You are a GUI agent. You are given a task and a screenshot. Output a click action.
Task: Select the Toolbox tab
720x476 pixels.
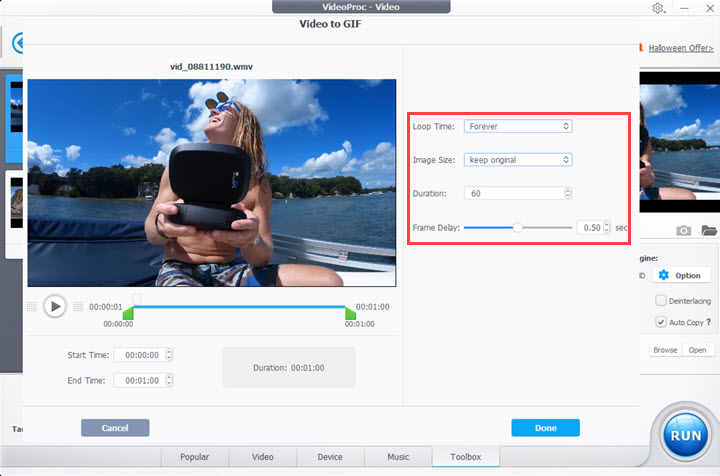pos(466,457)
